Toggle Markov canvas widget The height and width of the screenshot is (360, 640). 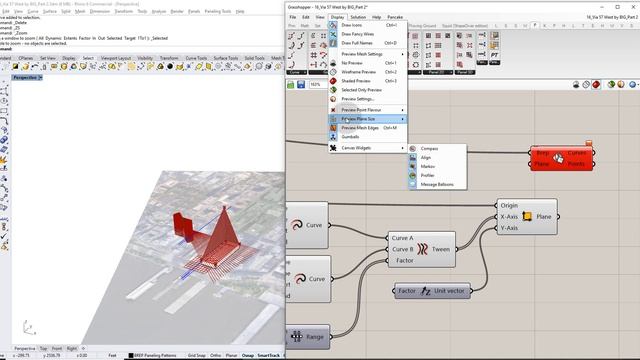point(438,167)
